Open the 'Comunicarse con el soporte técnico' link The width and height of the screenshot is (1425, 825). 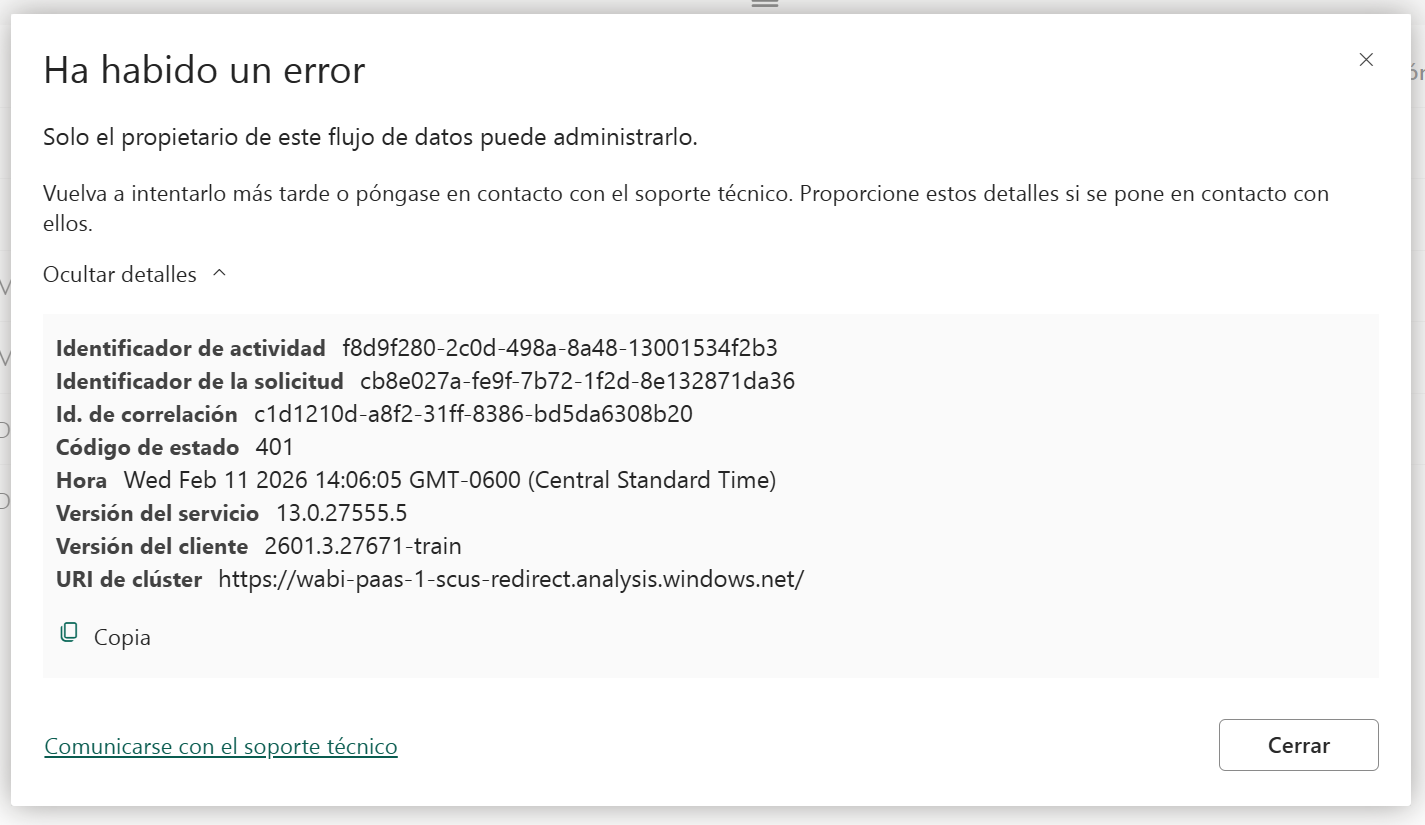(221, 746)
